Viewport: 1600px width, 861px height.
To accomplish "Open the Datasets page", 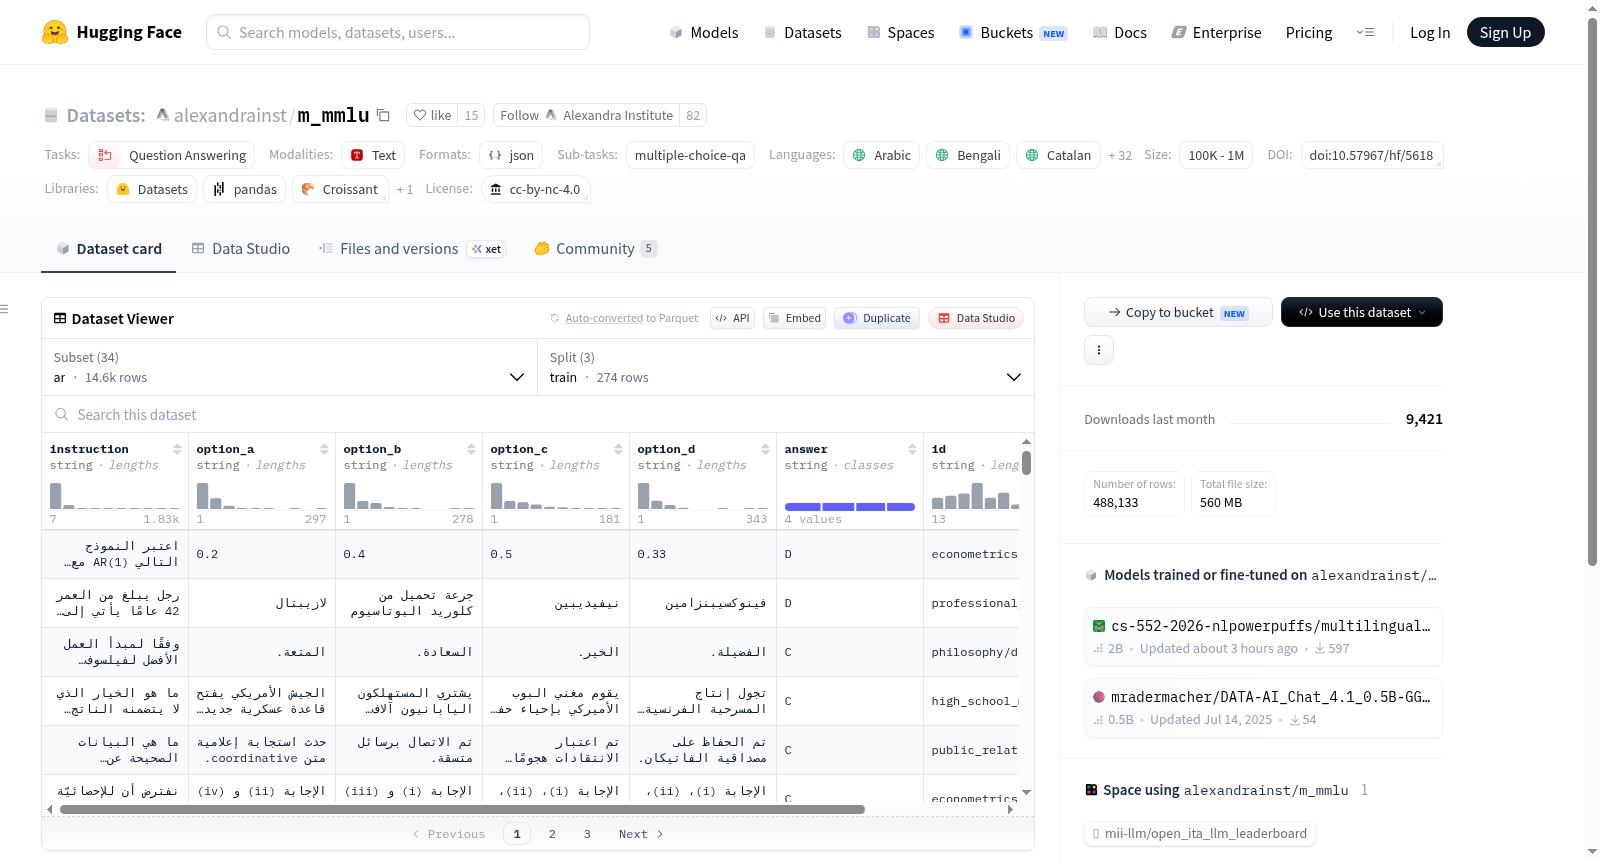I will pos(802,32).
